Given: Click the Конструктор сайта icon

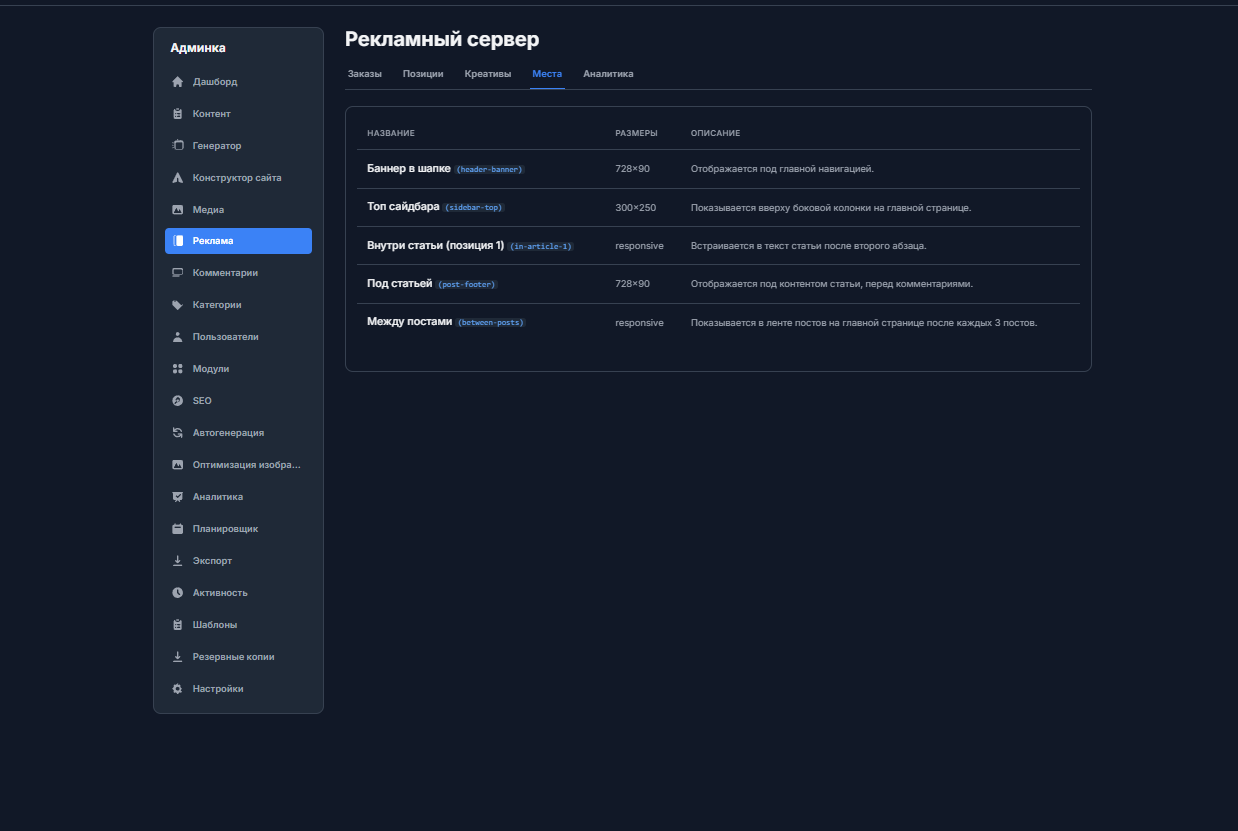Looking at the screenshot, I should point(178,178).
